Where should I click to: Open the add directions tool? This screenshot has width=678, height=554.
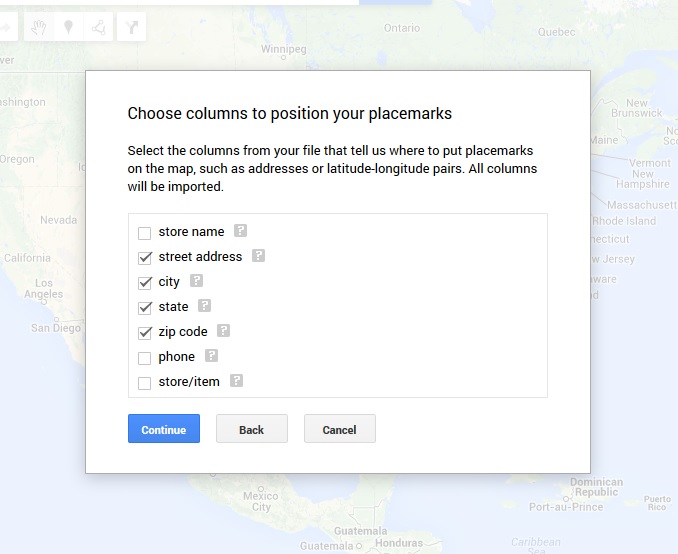(x=131, y=27)
